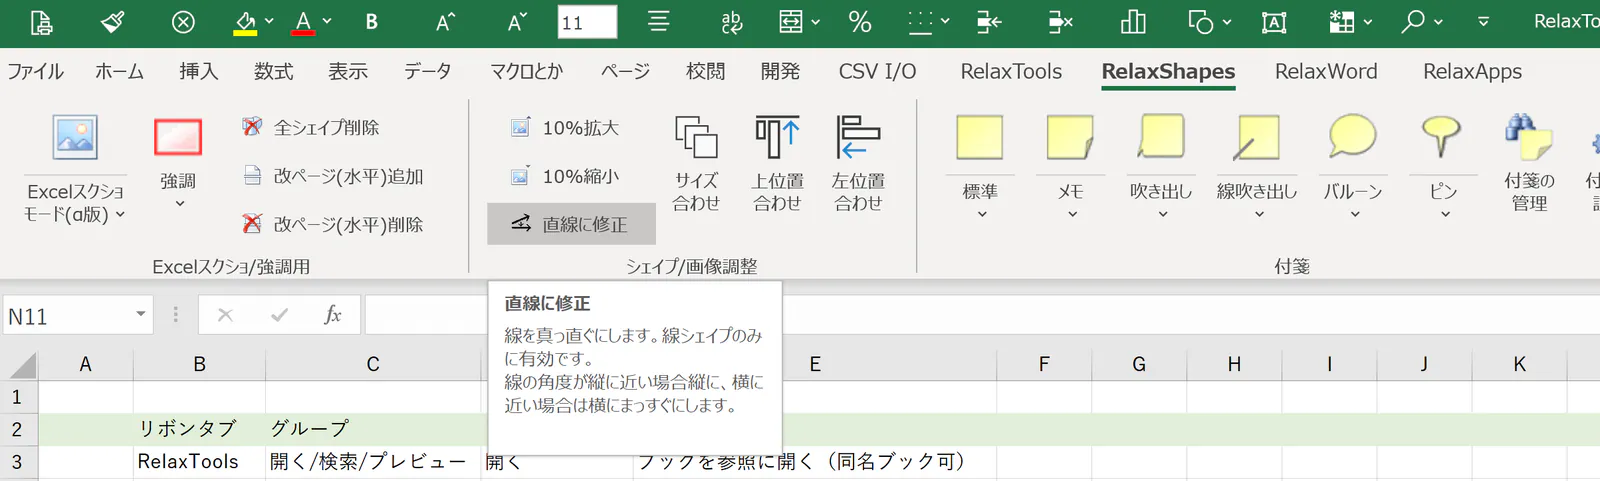This screenshot has width=1600, height=481.
Task: Switch to the ホーム tab
Action: click(120, 71)
